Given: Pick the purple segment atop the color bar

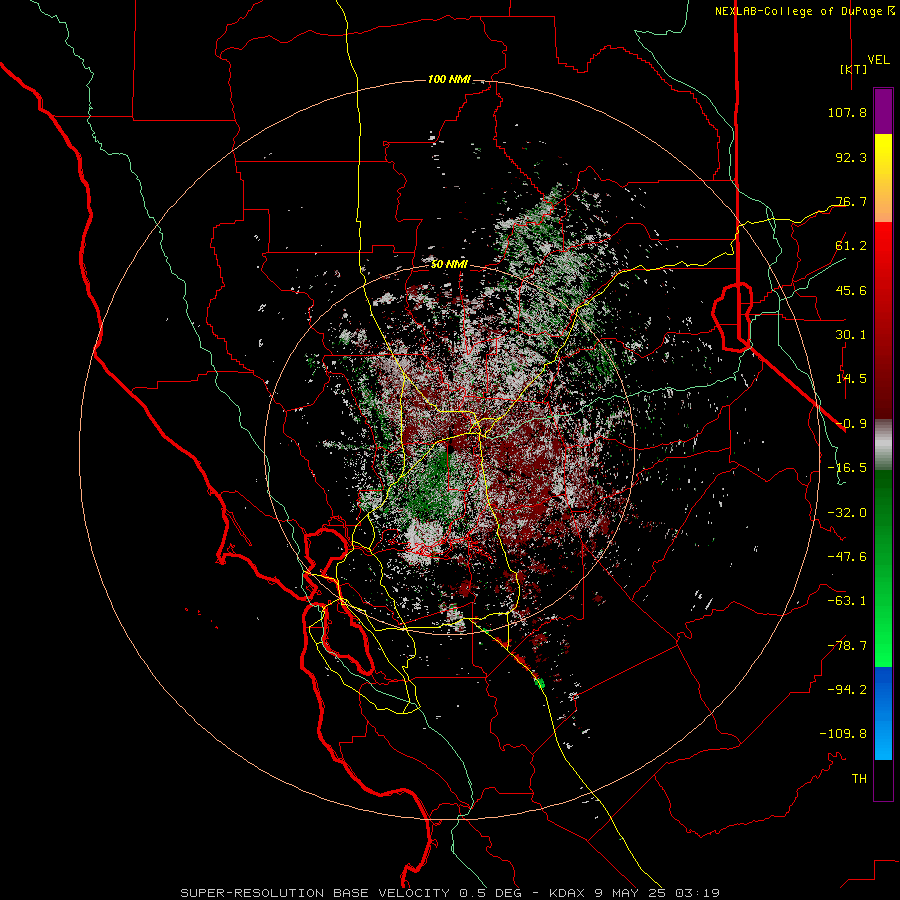Looking at the screenshot, I should tap(883, 111).
